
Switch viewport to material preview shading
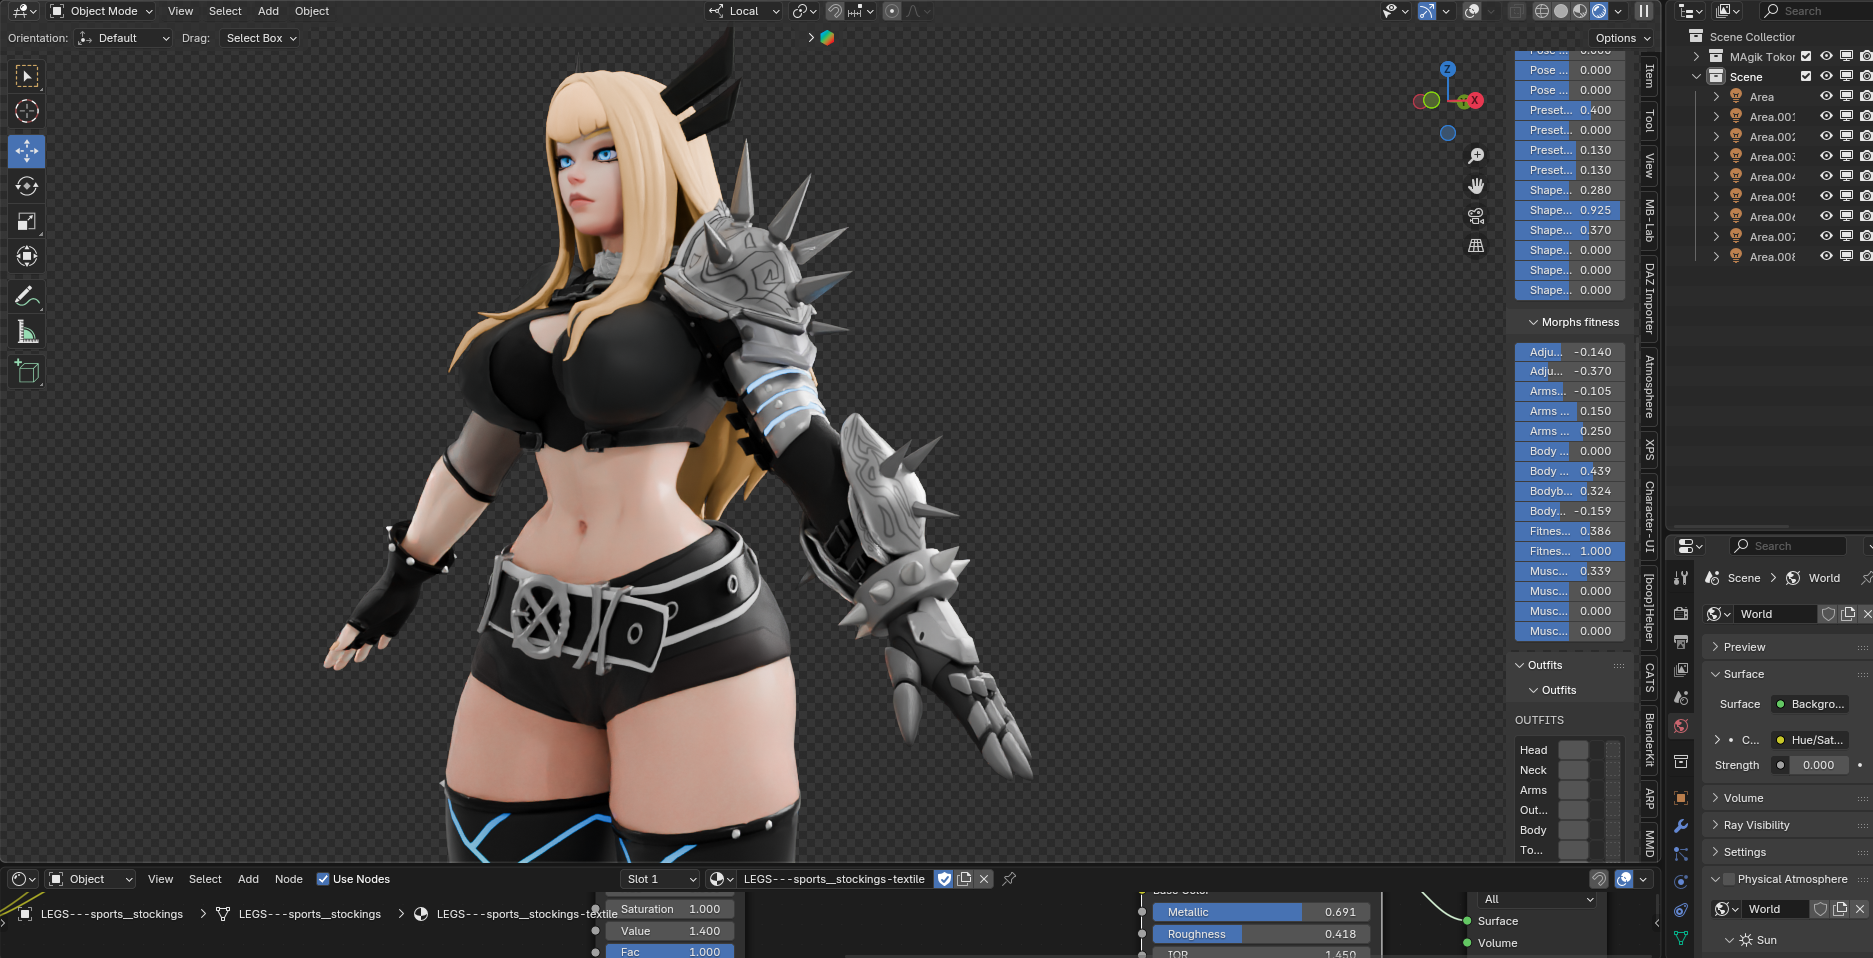(x=1580, y=11)
